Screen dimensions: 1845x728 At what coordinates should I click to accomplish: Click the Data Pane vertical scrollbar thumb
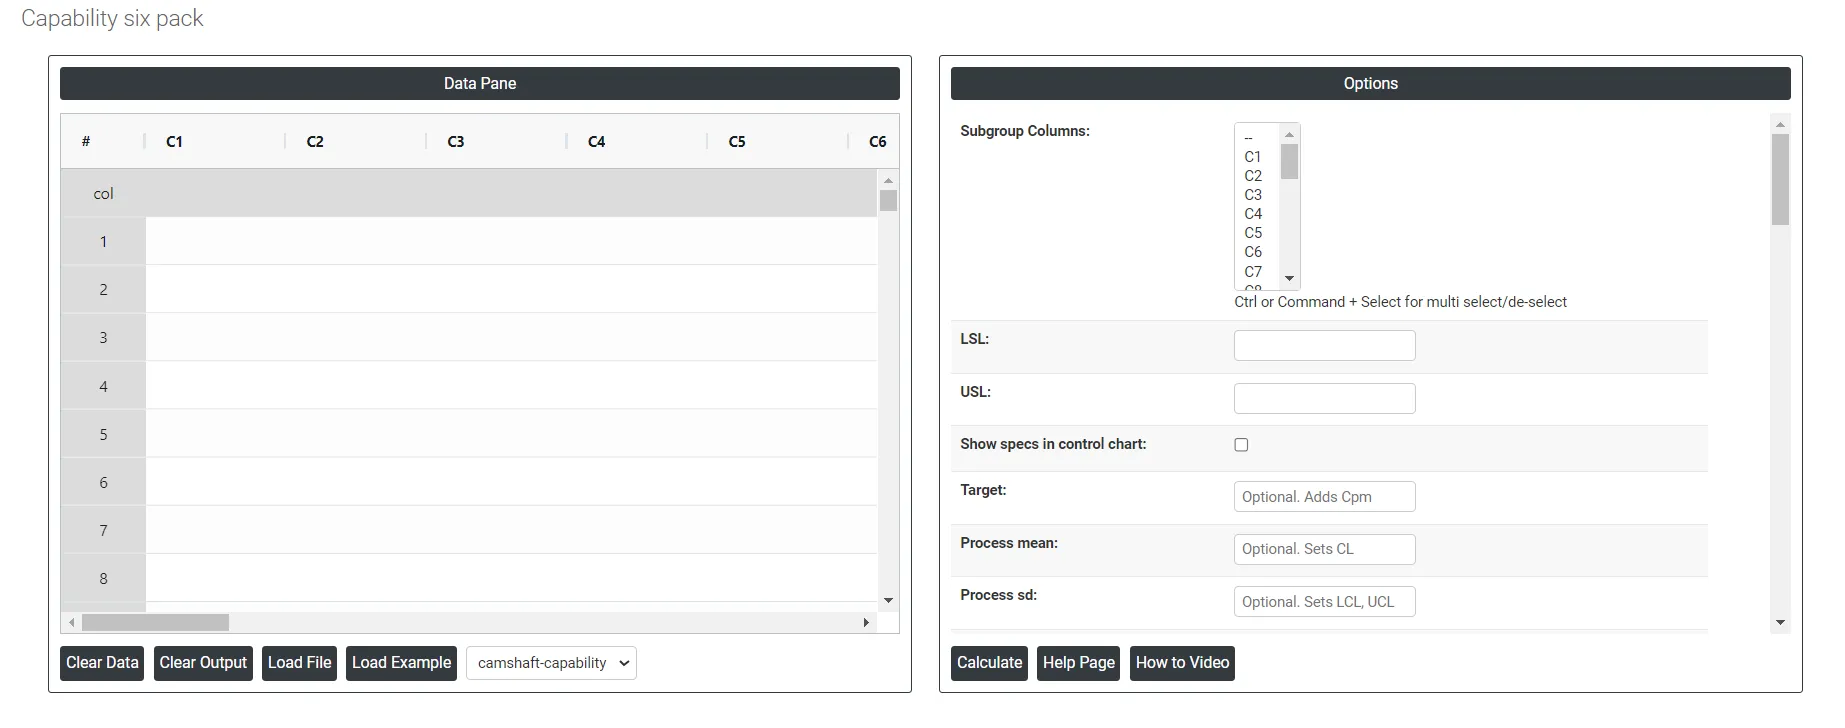click(x=888, y=200)
